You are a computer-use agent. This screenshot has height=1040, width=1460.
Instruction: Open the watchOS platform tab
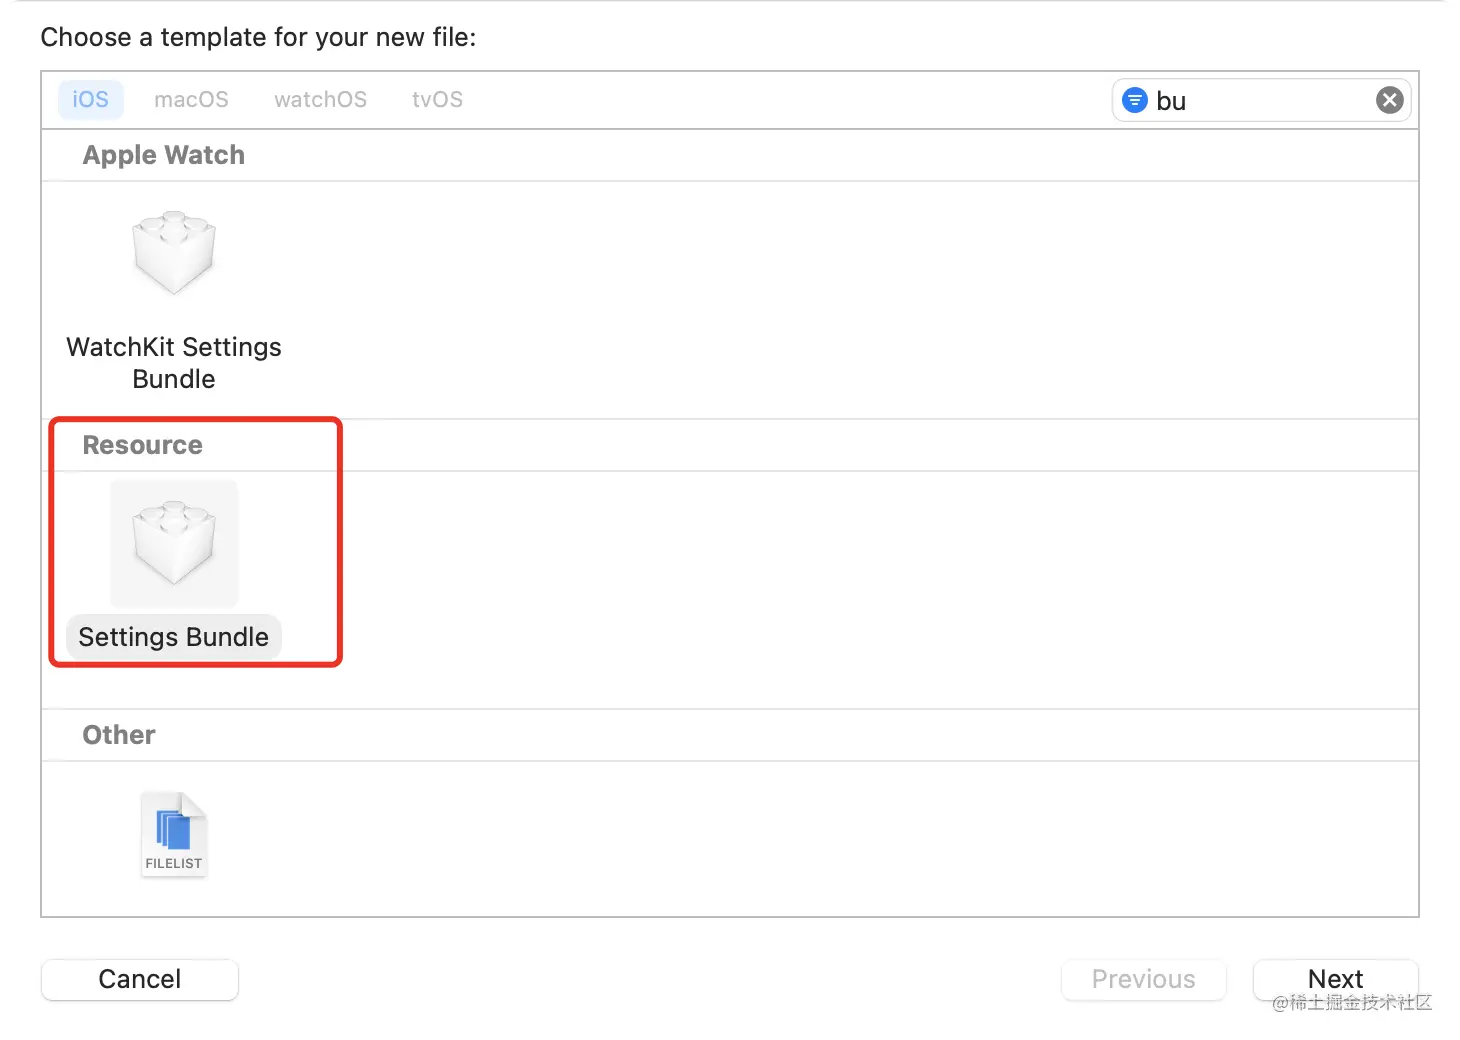click(320, 100)
